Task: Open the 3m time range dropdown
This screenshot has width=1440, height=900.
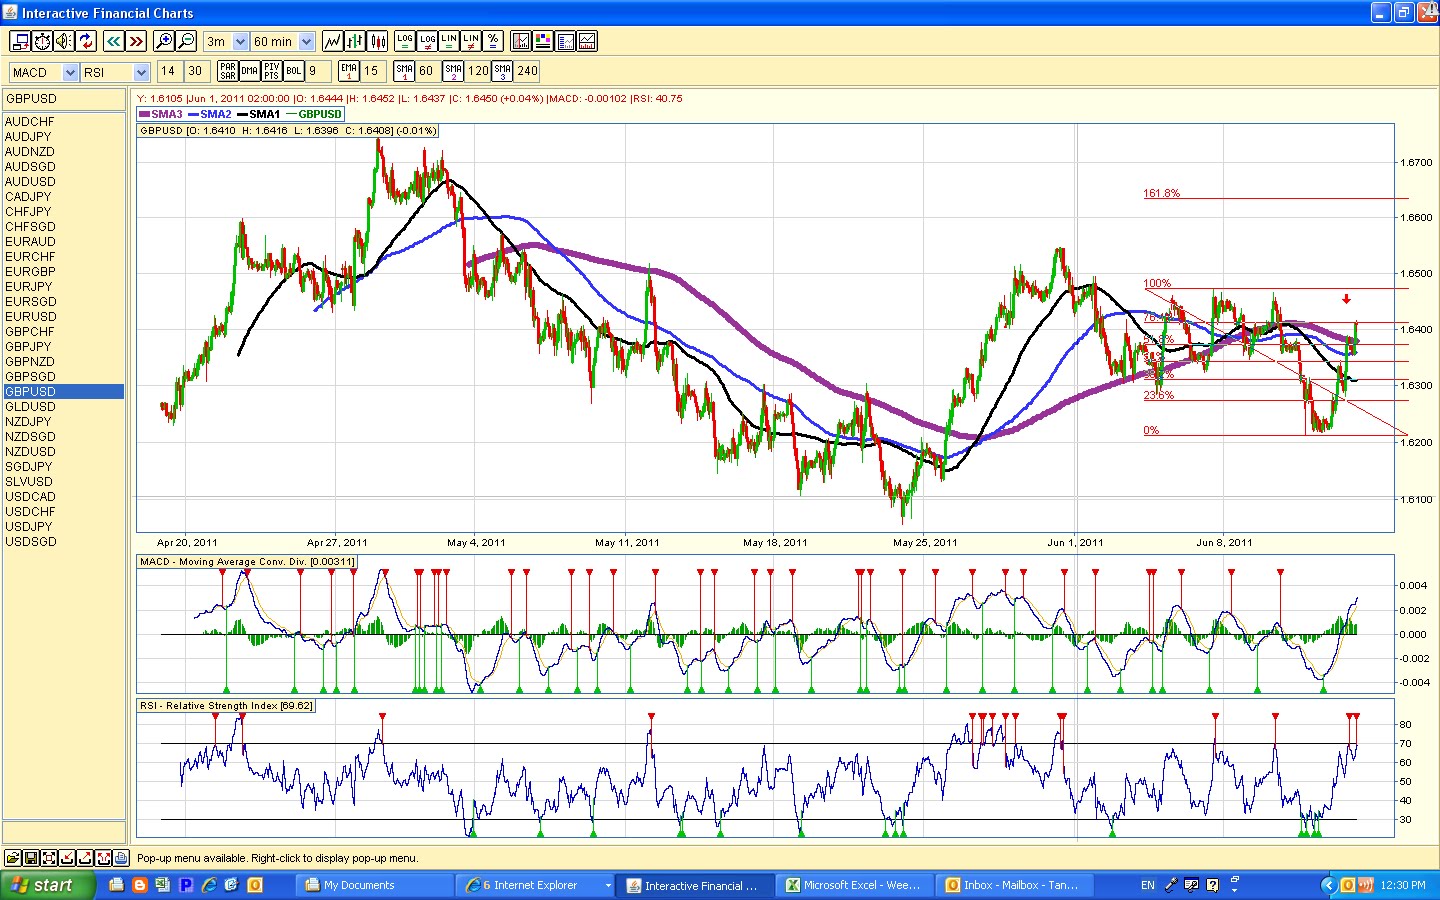Action: tap(240, 42)
